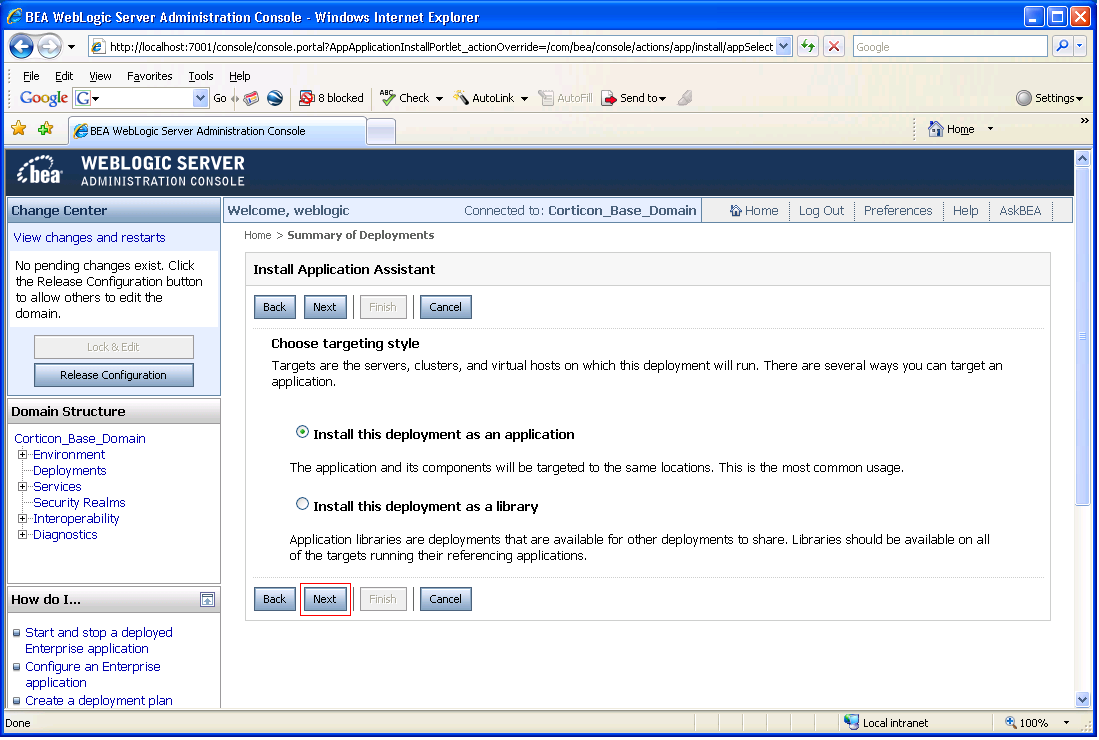Select Install this deployment as a library

pyautogui.click(x=302, y=504)
